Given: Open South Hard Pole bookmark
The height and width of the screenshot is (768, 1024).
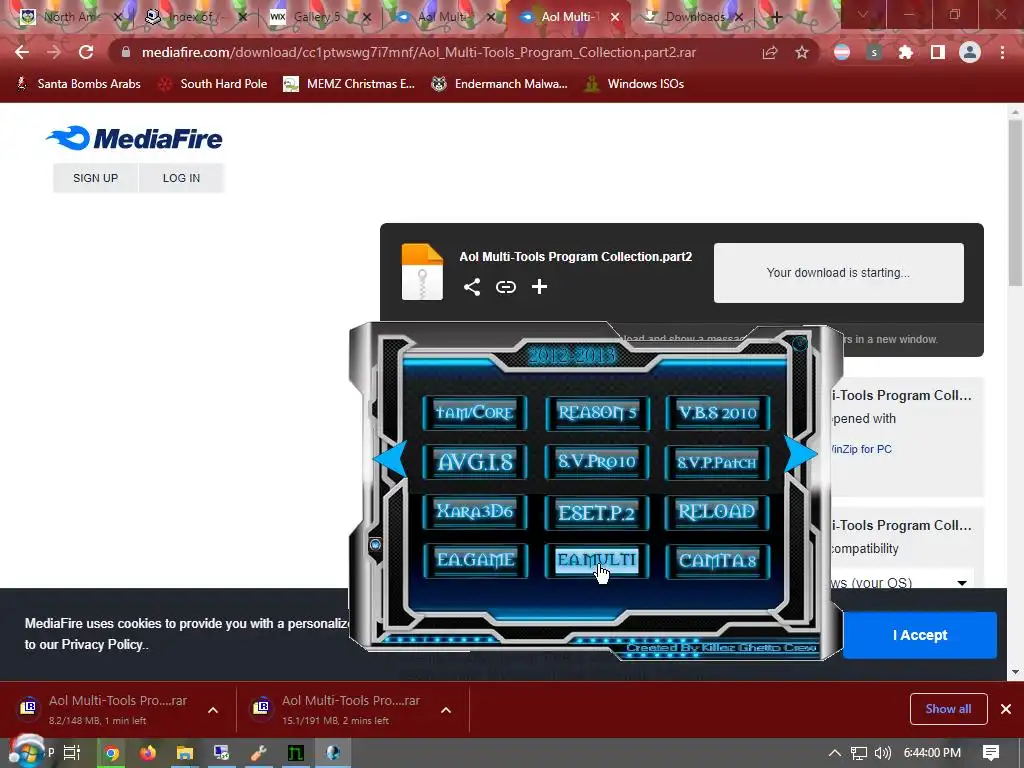Looking at the screenshot, I should 213,84.
